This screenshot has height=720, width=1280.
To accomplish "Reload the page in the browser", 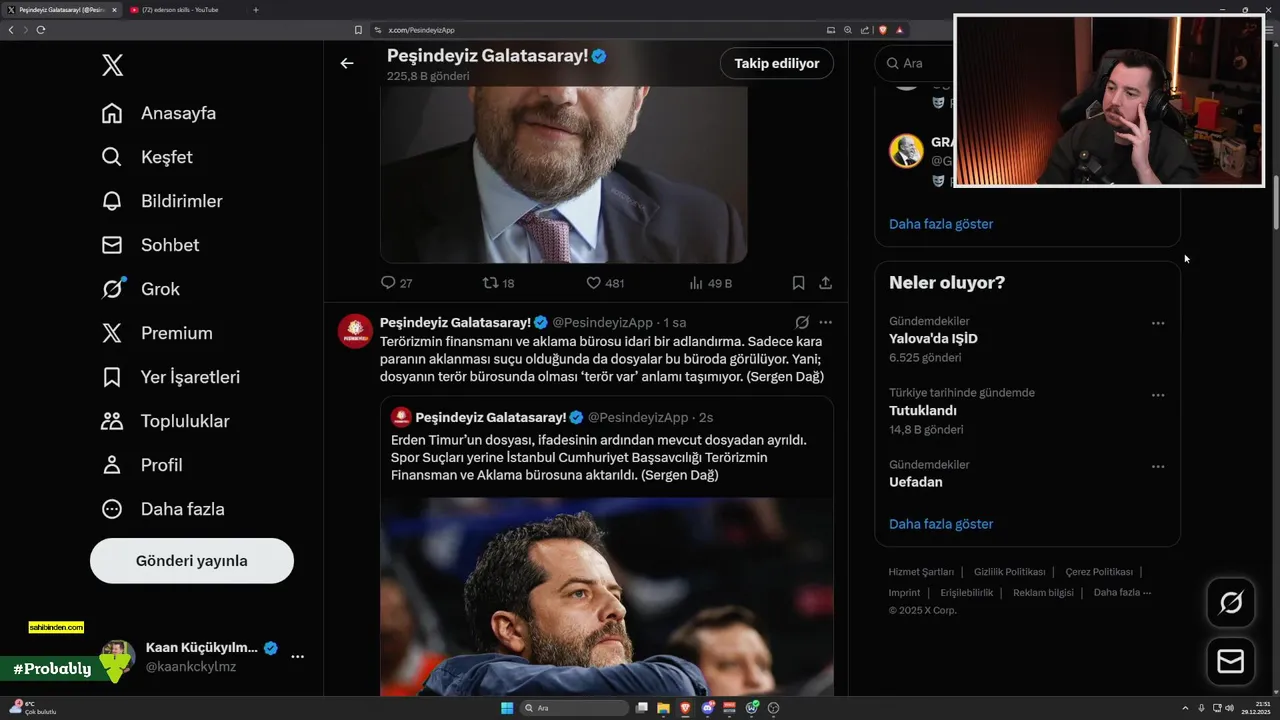I will [x=41, y=30].
